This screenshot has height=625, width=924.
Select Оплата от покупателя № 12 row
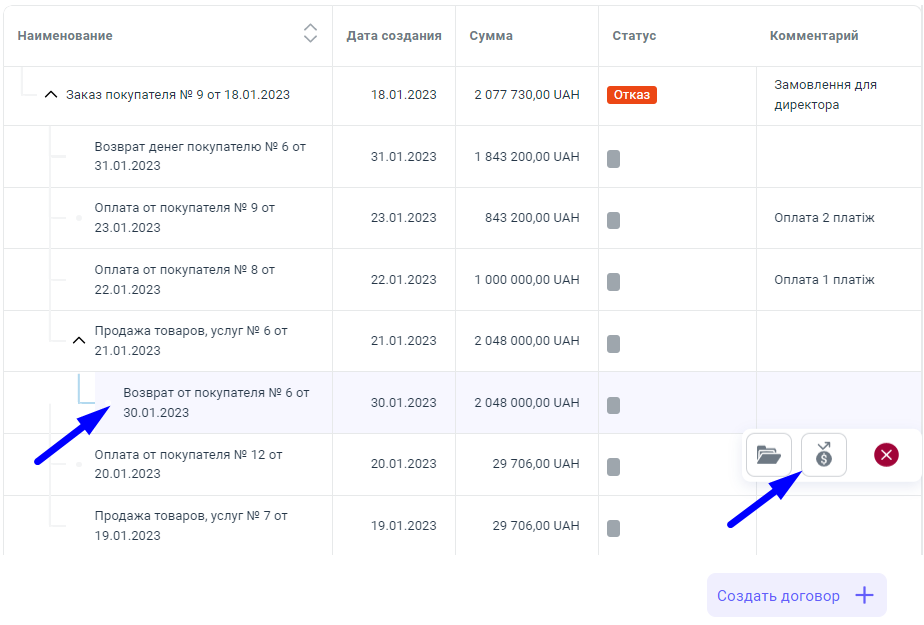(x=188, y=464)
